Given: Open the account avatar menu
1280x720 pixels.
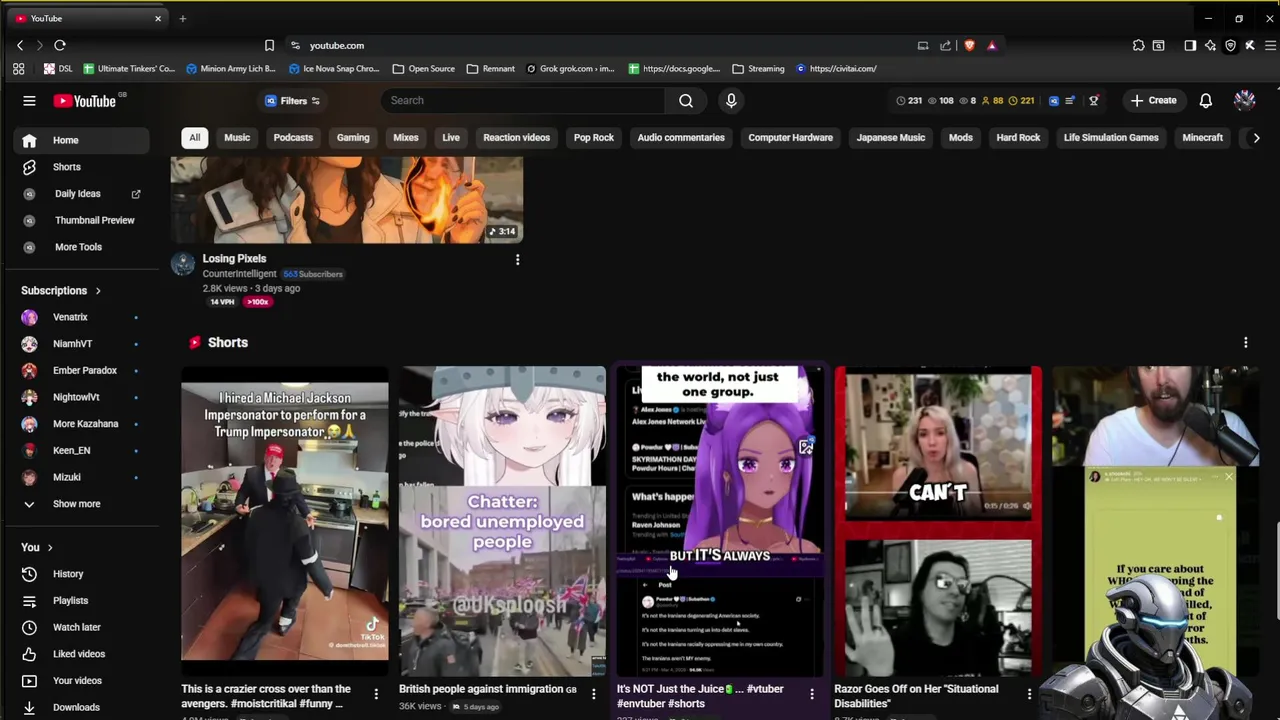Looking at the screenshot, I should (1244, 100).
